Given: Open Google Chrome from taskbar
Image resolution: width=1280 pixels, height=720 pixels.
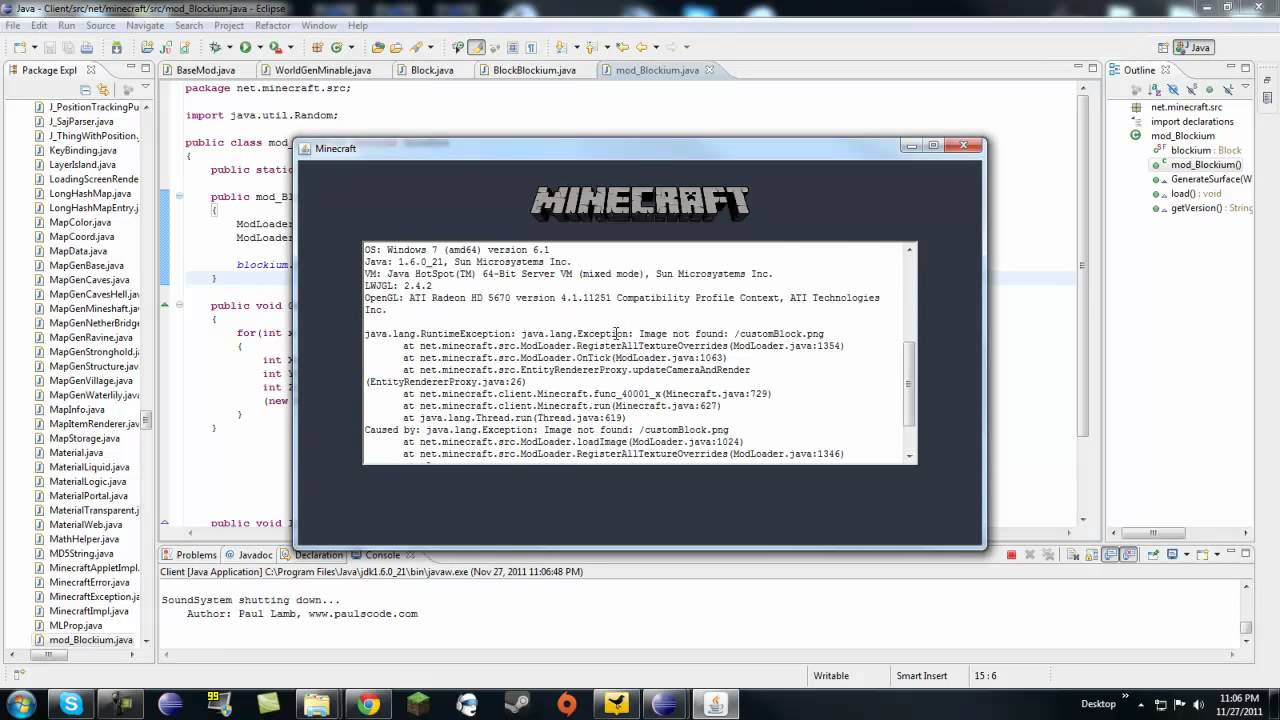Looking at the screenshot, I should (x=369, y=704).
